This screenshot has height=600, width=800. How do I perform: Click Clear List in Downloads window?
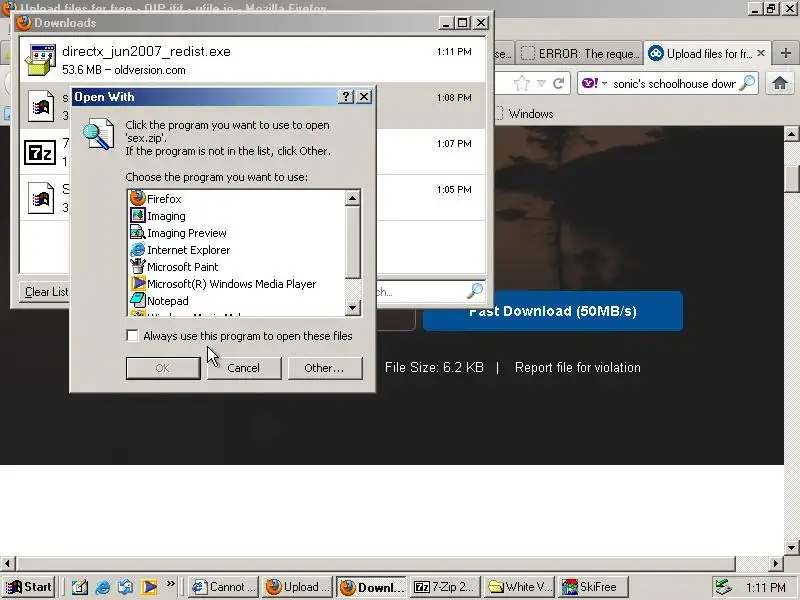(x=46, y=292)
